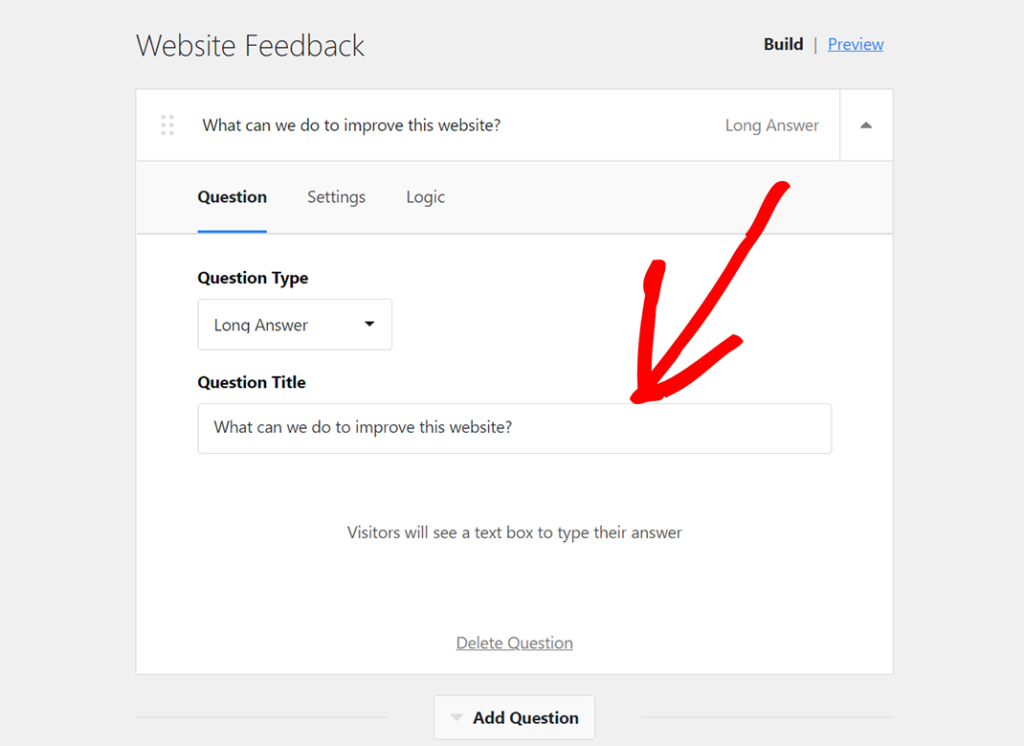This screenshot has width=1024, height=746.
Task: Click the Long Answer label in the header
Action: [x=772, y=125]
